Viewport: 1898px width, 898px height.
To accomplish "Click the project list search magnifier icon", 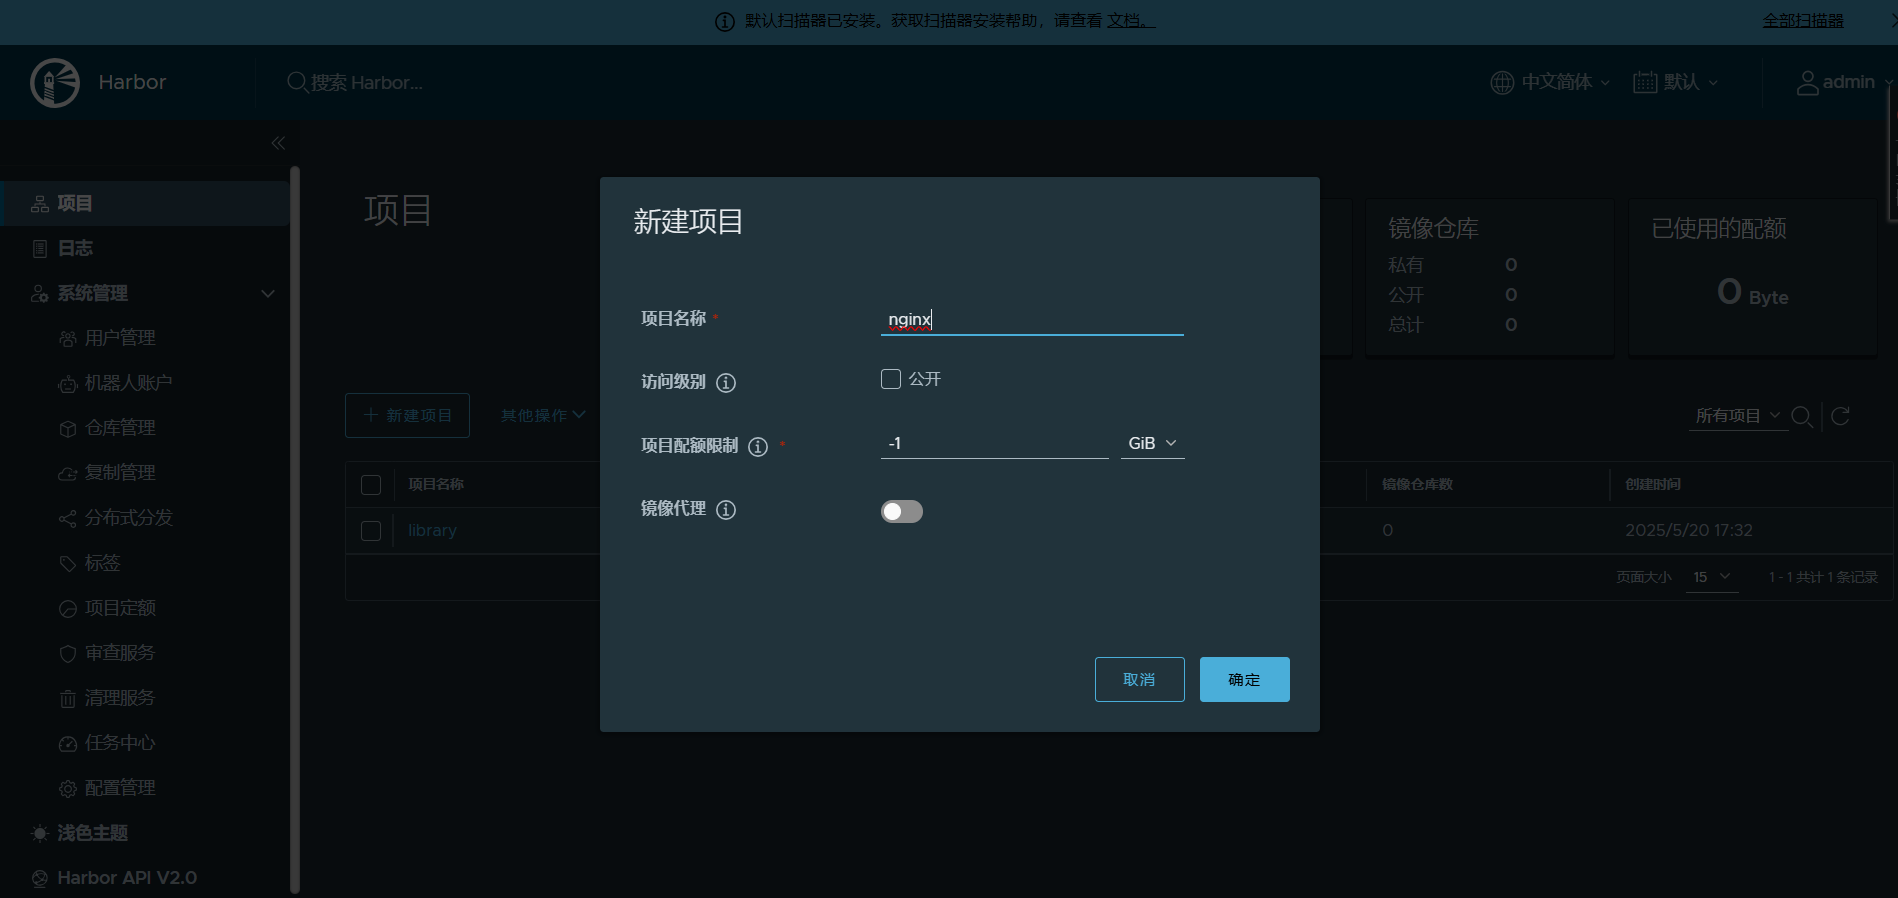I will pos(1802,416).
